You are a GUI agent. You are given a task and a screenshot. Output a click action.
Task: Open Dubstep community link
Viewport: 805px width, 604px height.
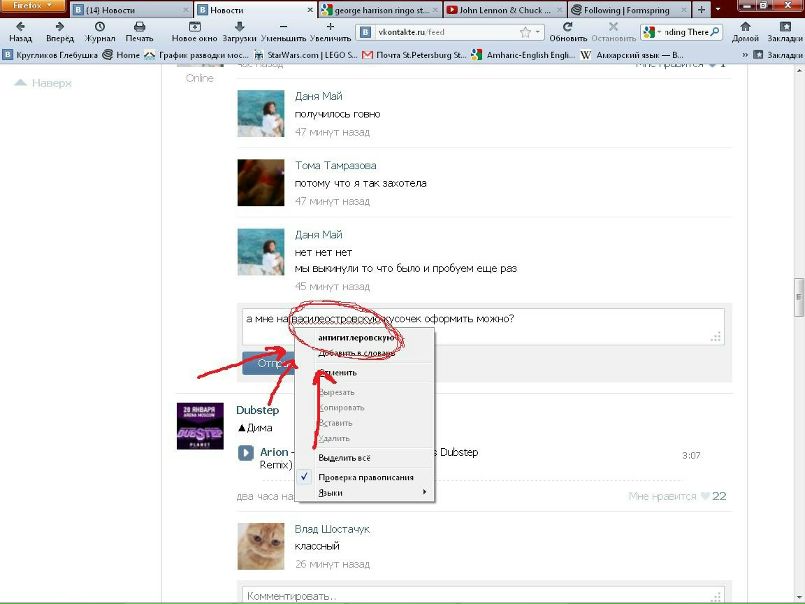pyautogui.click(x=256, y=410)
